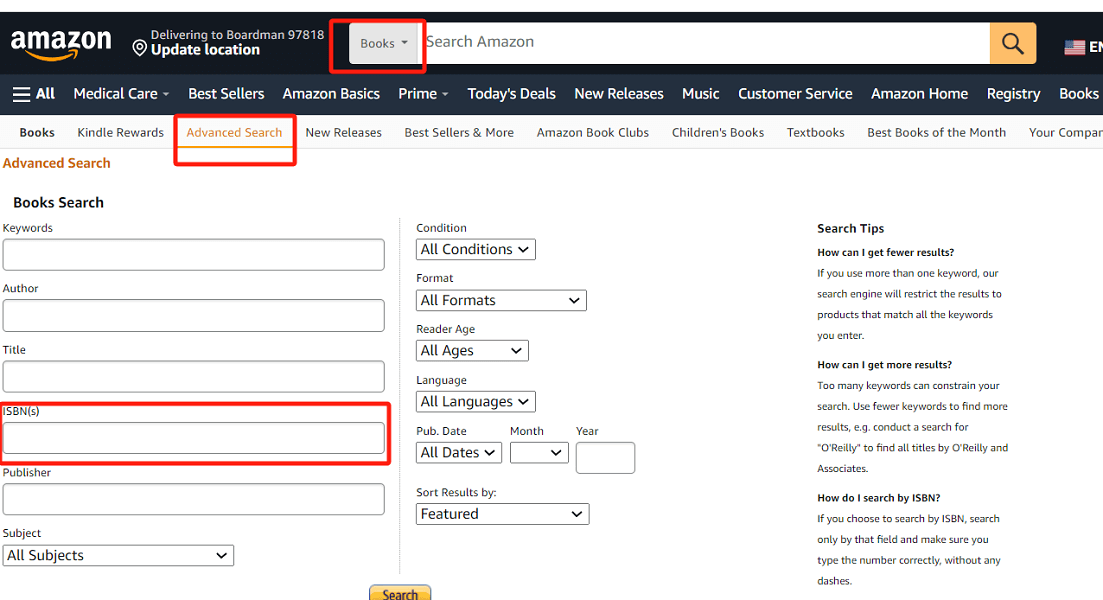Click the Search button
This screenshot has height=600, width=1103.
coord(400,593)
